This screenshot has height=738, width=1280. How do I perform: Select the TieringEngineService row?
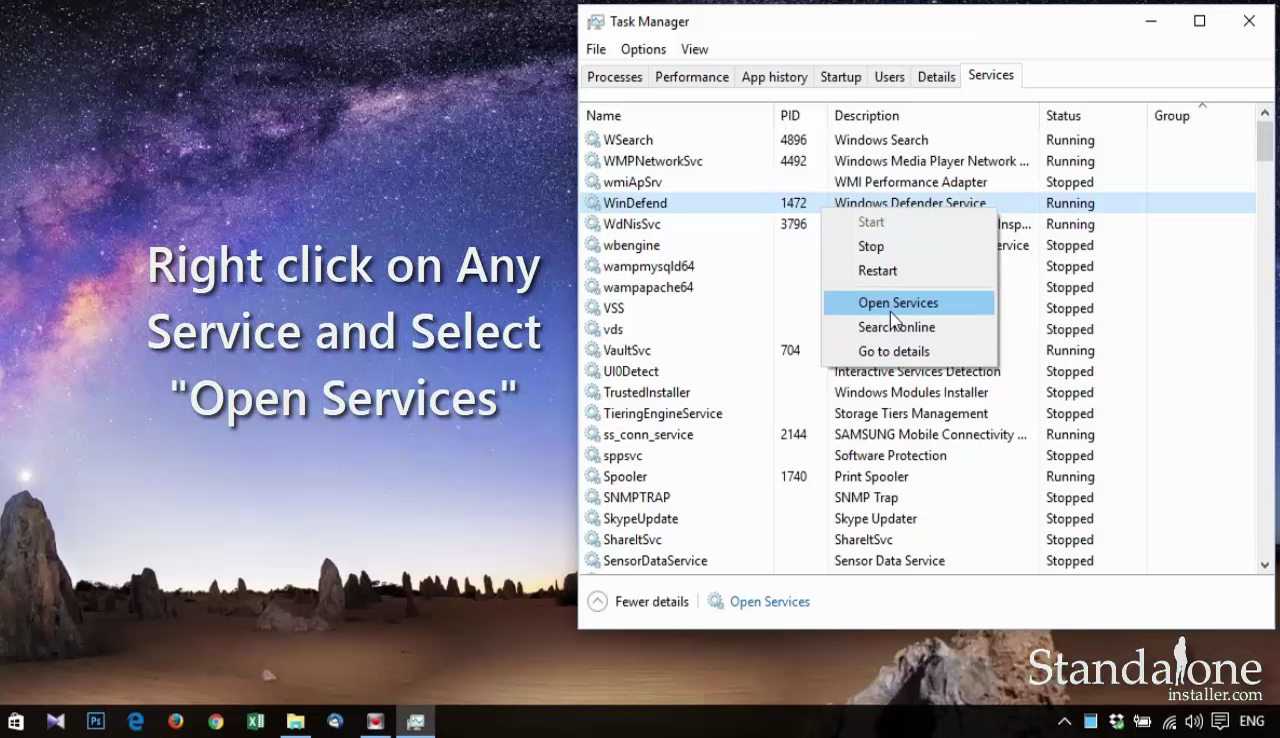pos(918,414)
